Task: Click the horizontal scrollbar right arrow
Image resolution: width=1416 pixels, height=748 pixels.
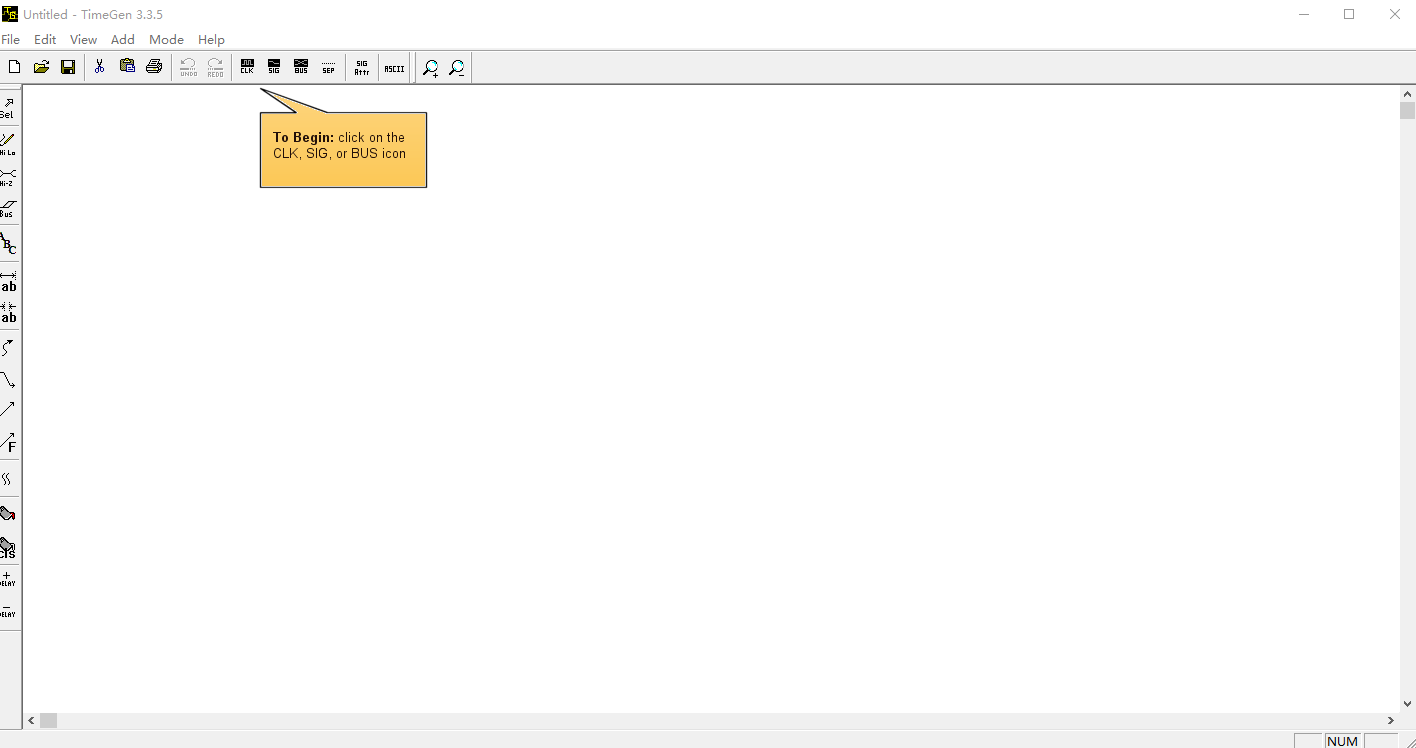Action: click(1390, 720)
